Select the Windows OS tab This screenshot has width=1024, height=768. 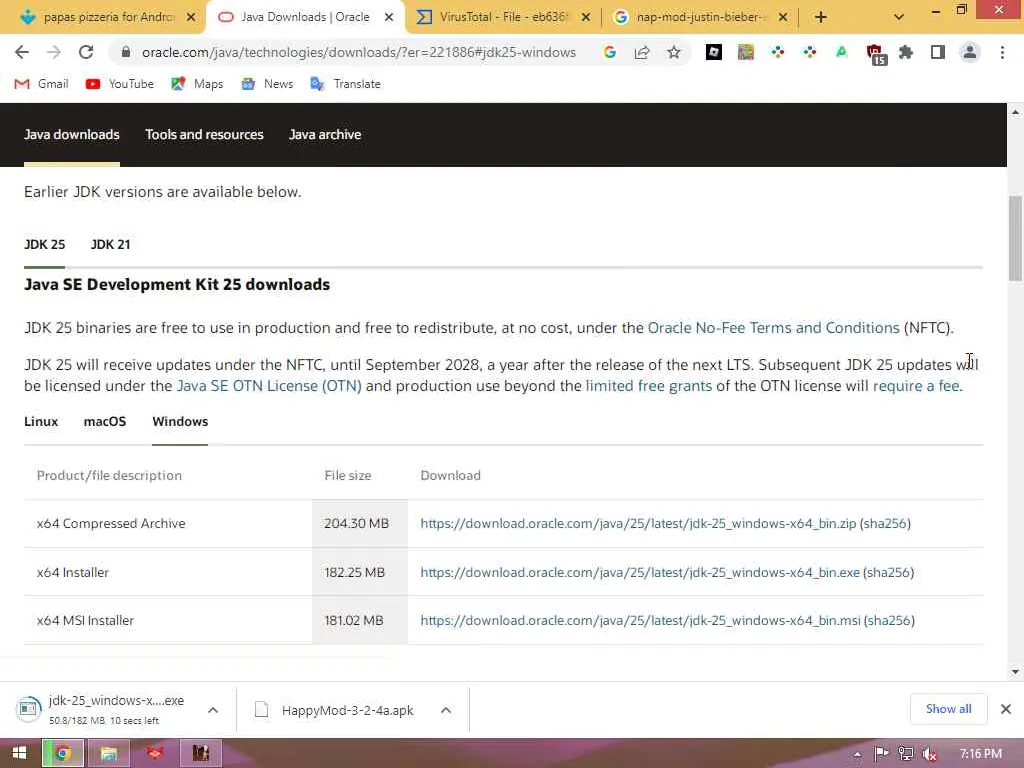(x=180, y=421)
